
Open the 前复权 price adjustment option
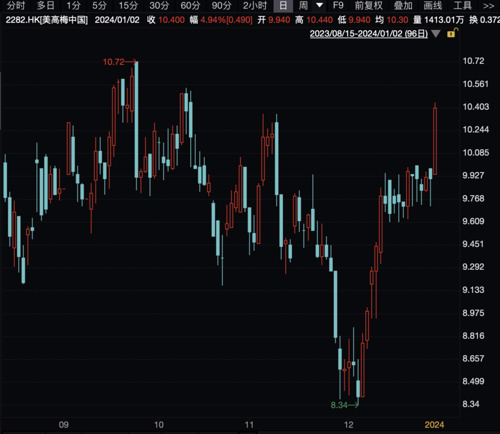(x=369, y=6)
